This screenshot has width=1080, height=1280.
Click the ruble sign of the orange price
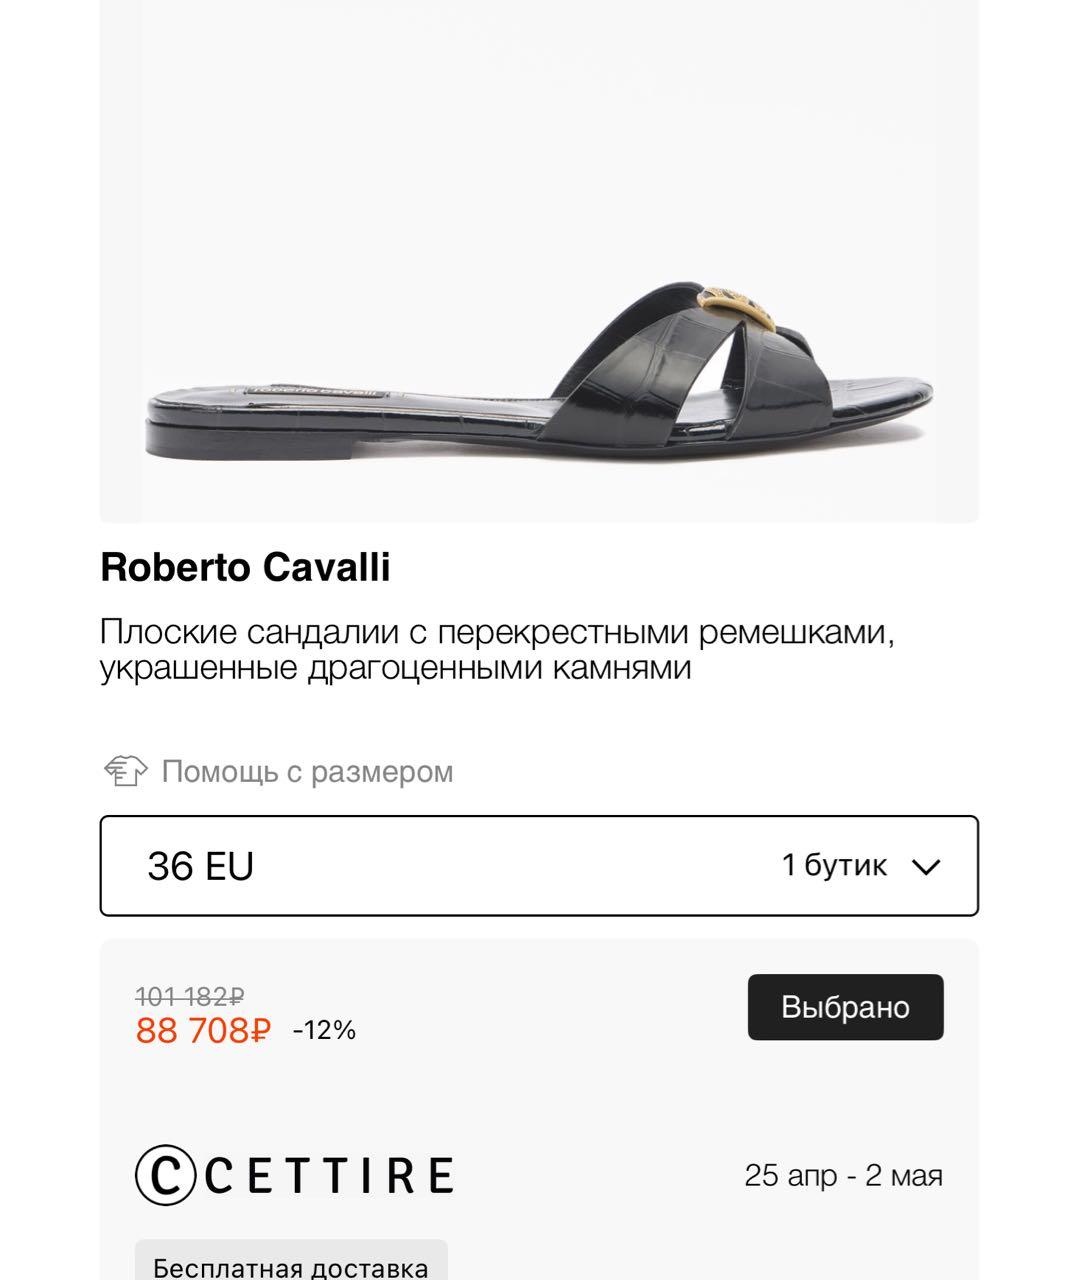tap(258, 1030)
